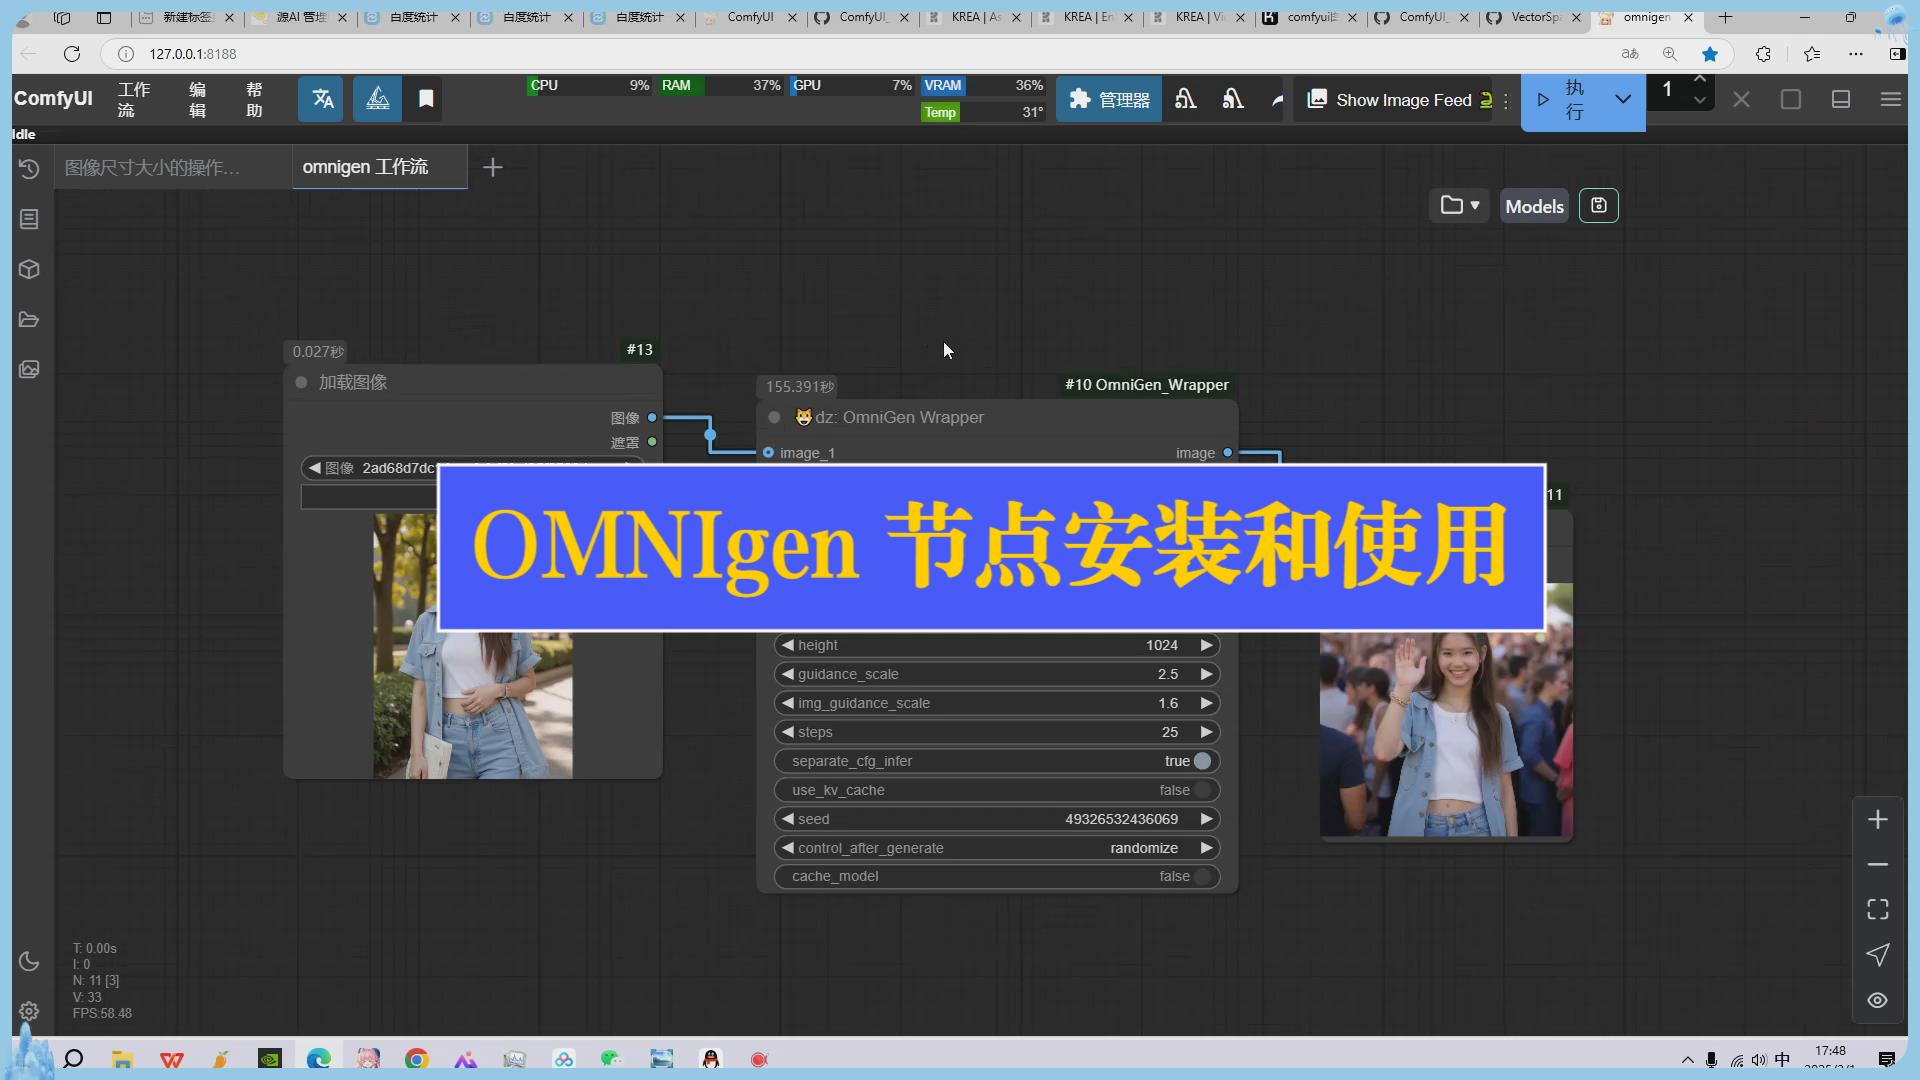Click the browser favorite star icon
This screenshot has width=1920, height=1080.
pyautogui.click(x=1710, y=54)
